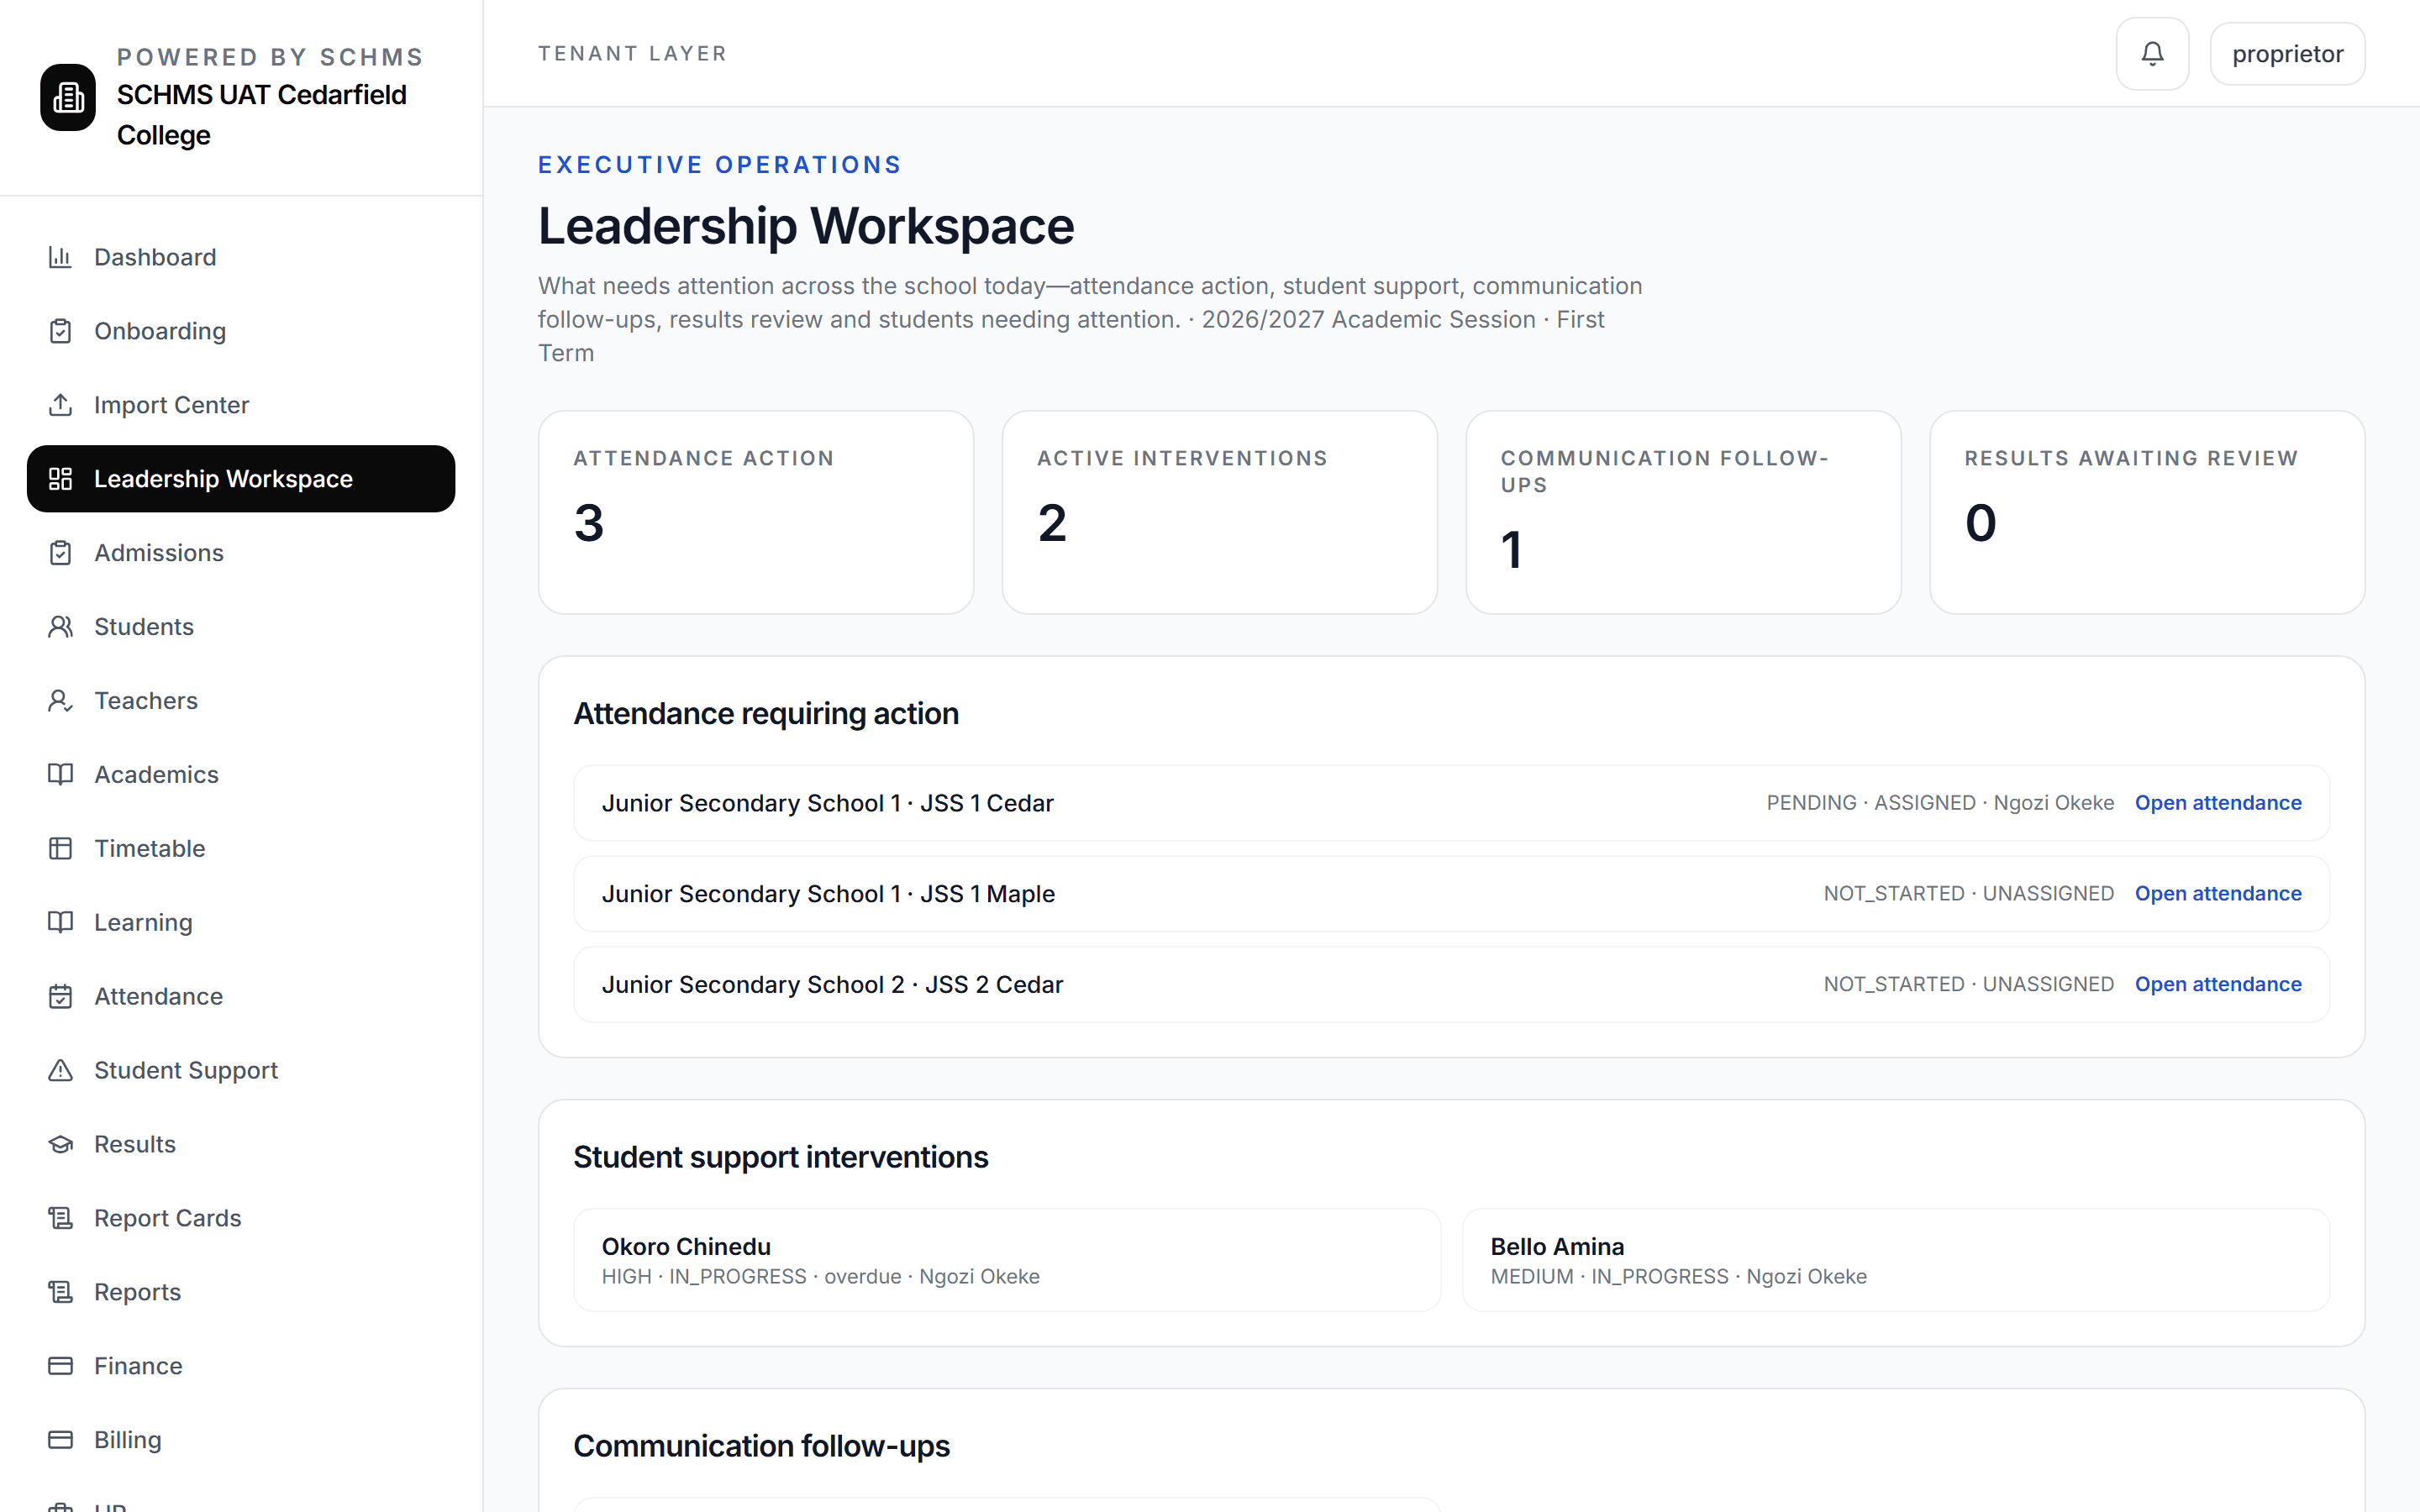Image resolution: width=2420 pixels, height=1512 pixels.
Task: Open attendance for JSS 2 Cedar
Action: [2218, 985]
